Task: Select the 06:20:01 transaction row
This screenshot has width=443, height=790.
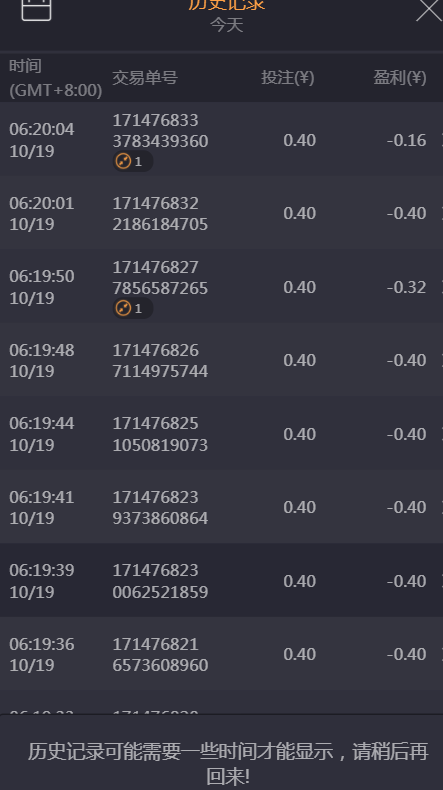Action: [x=221, y=213]
